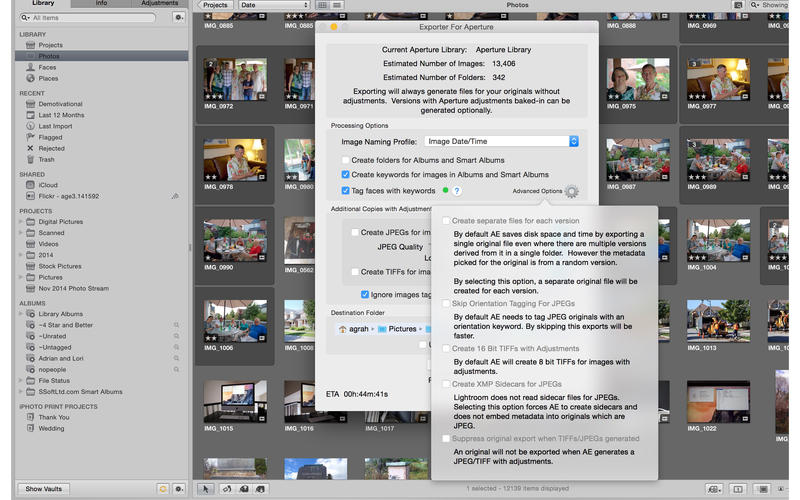800x500 pixels.
Task: Open Flickr - age3.141592 shared account
Action: coord(68,196)
